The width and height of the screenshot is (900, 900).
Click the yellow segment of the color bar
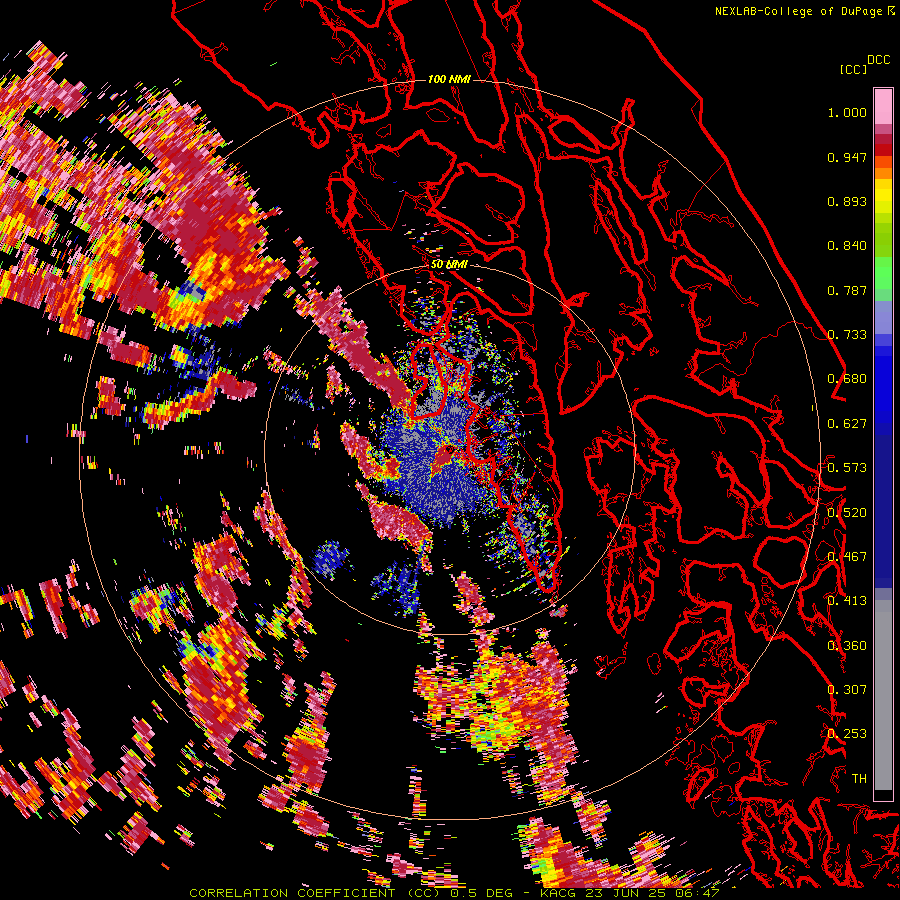883,198
